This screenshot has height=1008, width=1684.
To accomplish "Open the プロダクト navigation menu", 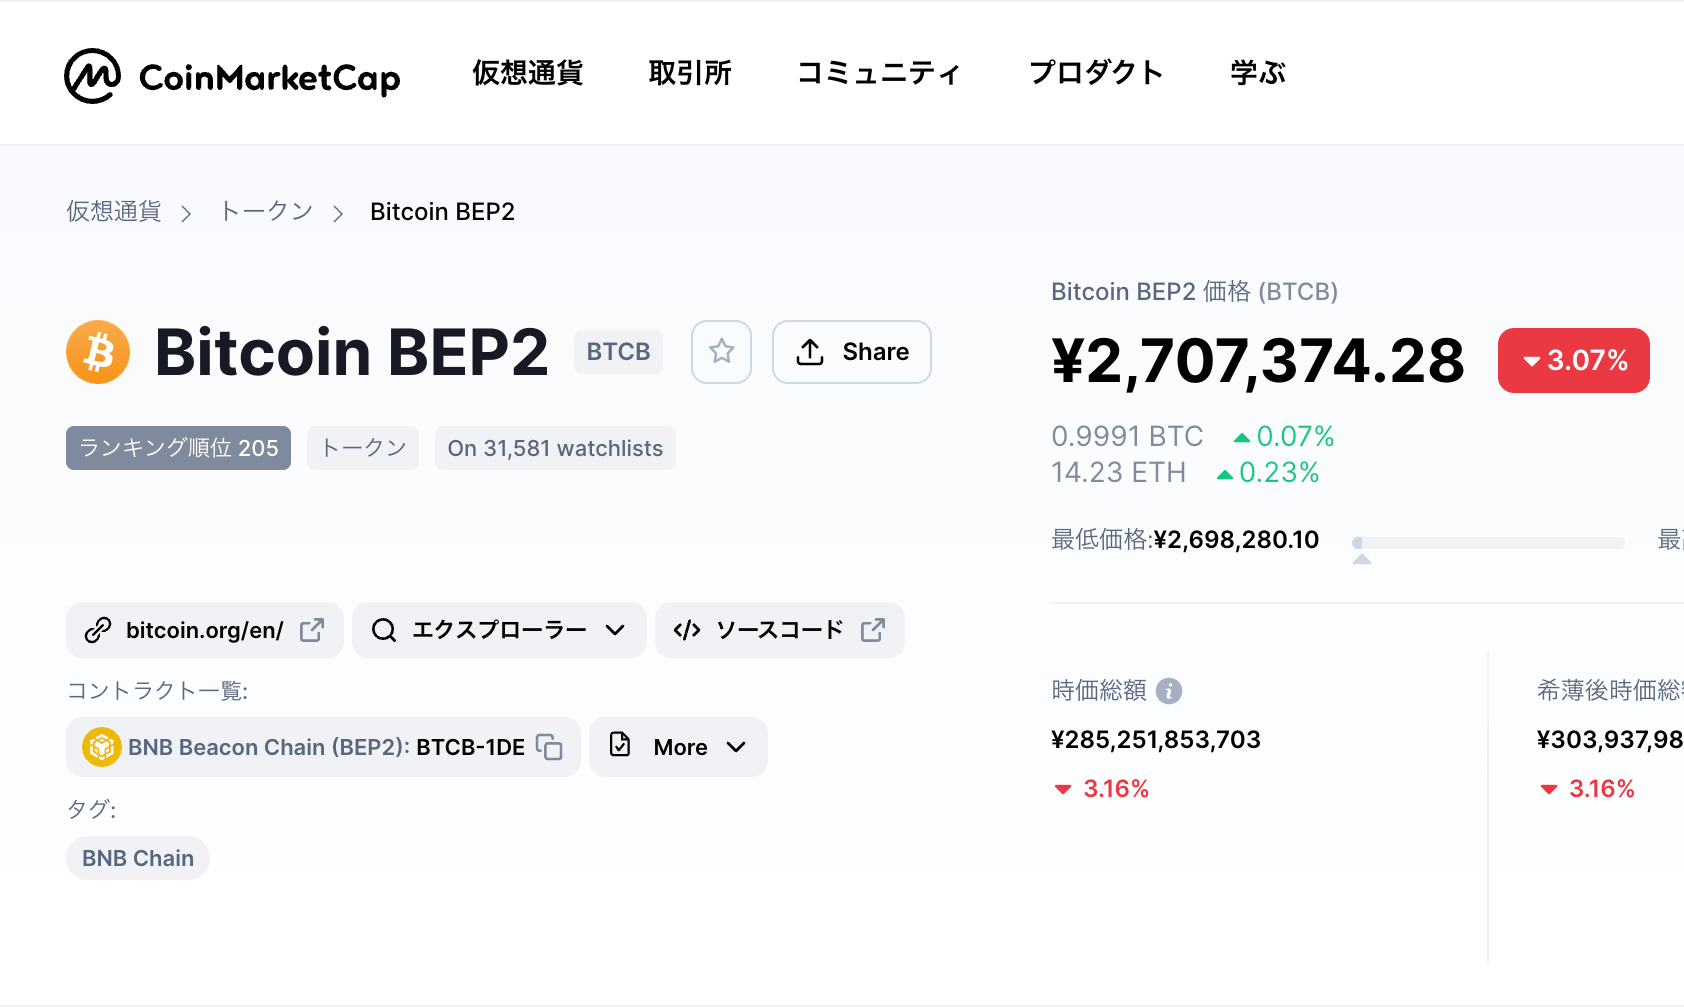I will click(x=1096, y=73).
